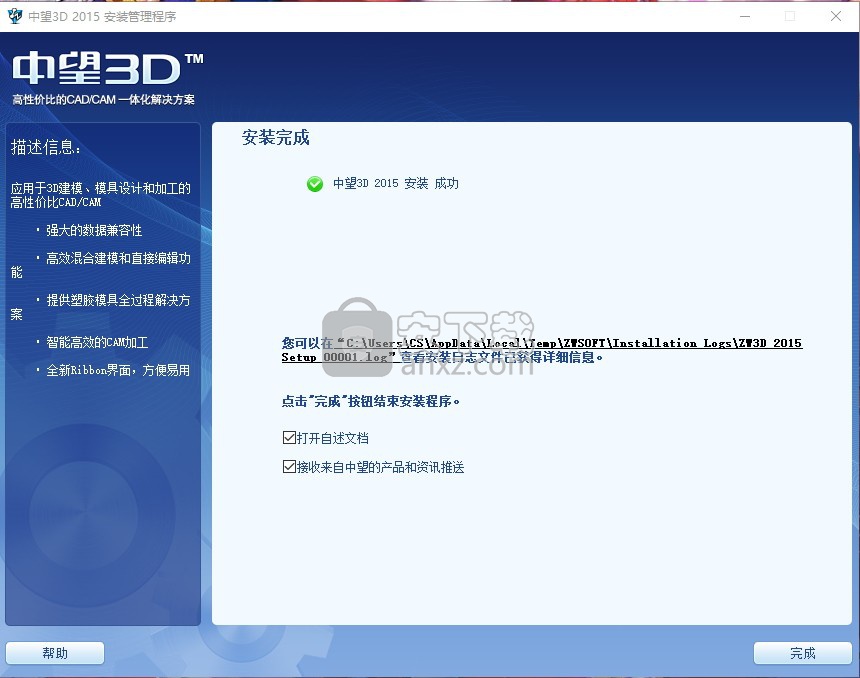Viewport: 860px width, 678px height.
Task: Close the installer window
Action: (x=835, y=16)
